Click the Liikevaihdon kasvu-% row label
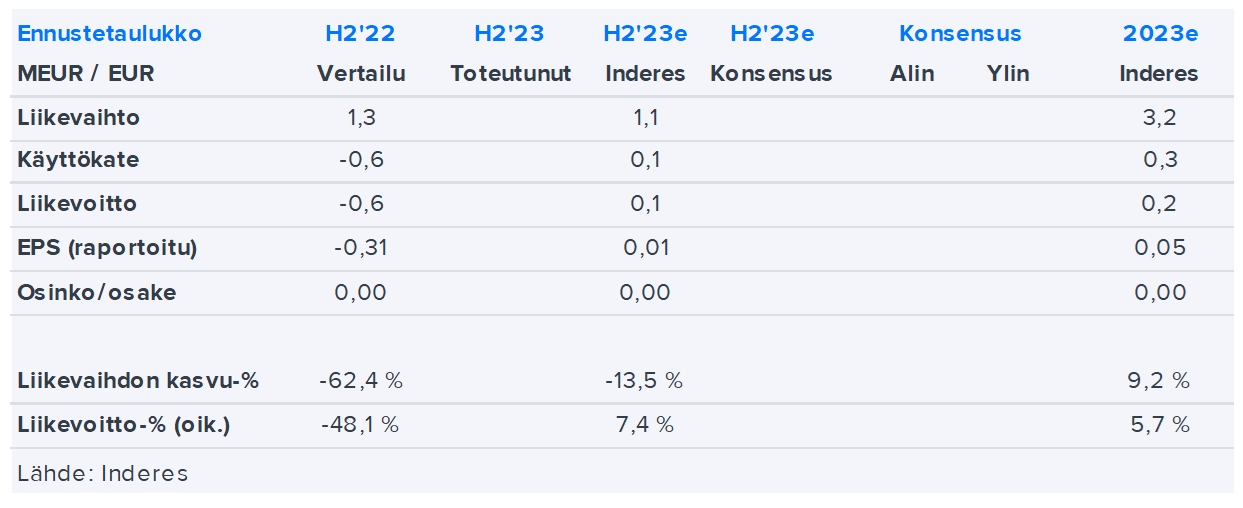1243x508 pixels. [x=138, y=380]
